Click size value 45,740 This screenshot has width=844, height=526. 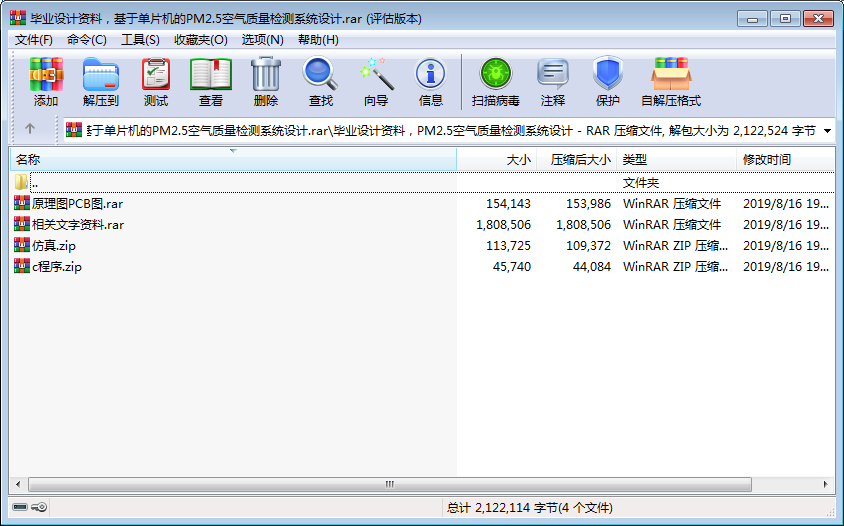[511, 266]
